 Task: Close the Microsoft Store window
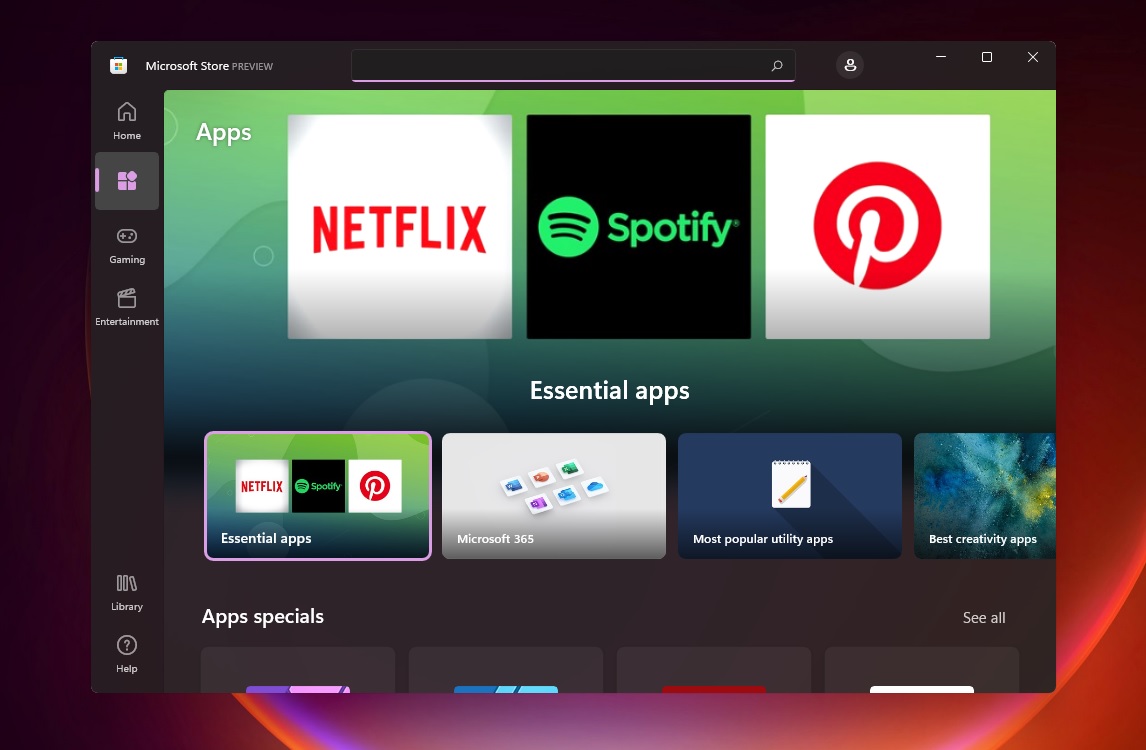coord(1033,57)
